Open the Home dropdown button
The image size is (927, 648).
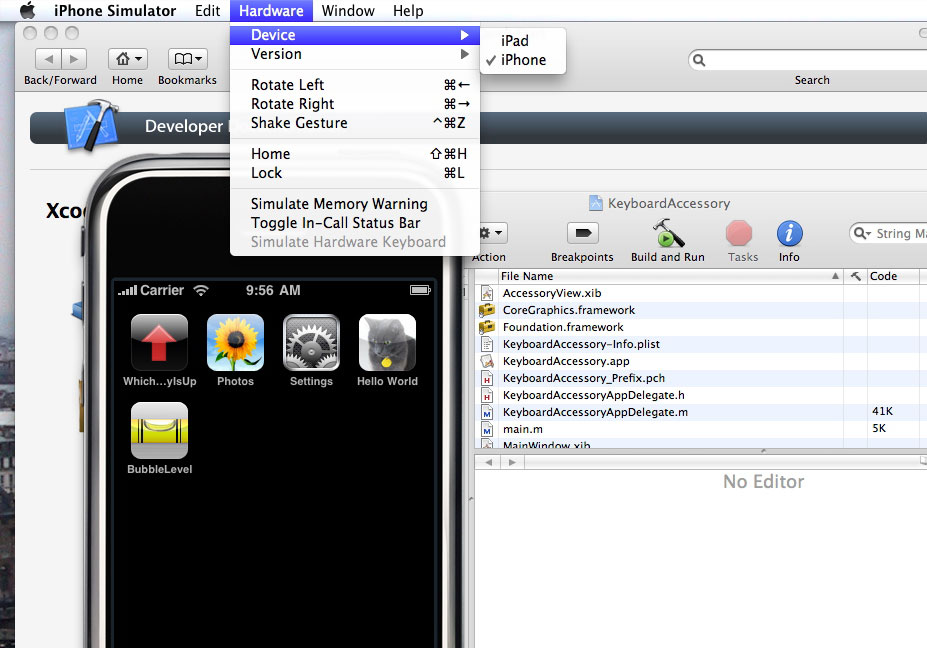pos(128,59)
